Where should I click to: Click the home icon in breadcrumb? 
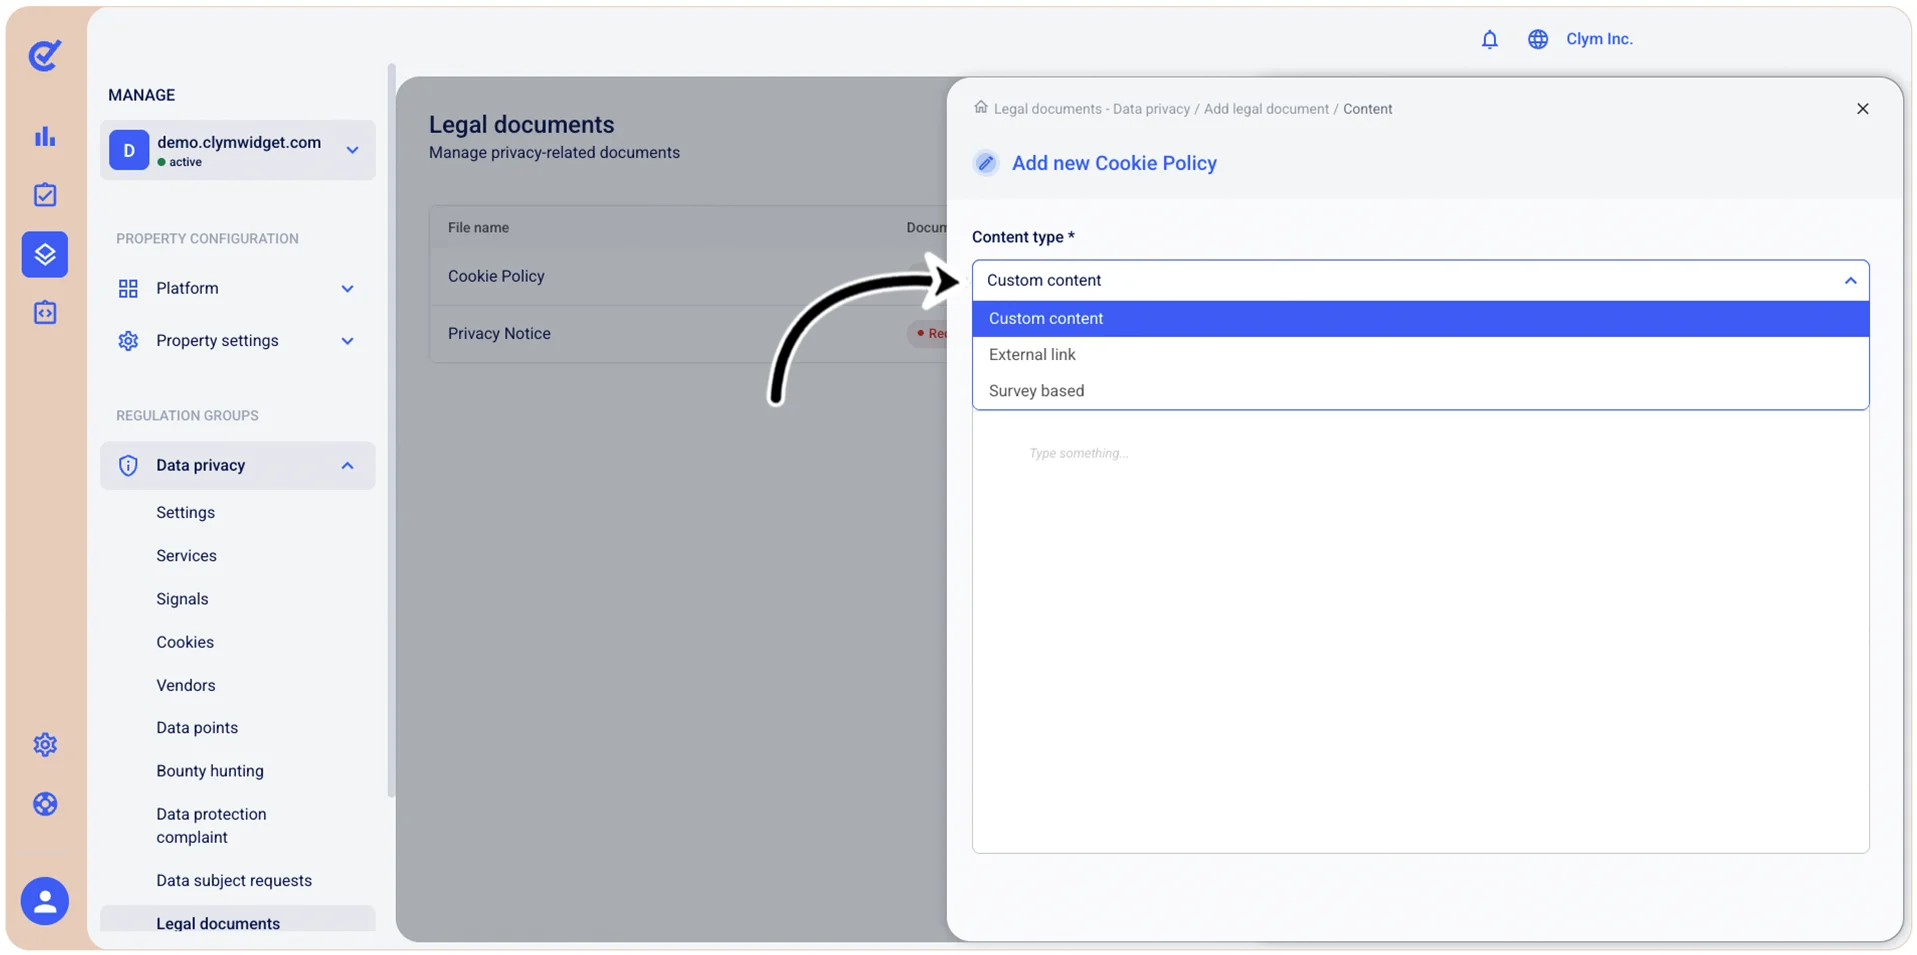(x=981, y=107)
